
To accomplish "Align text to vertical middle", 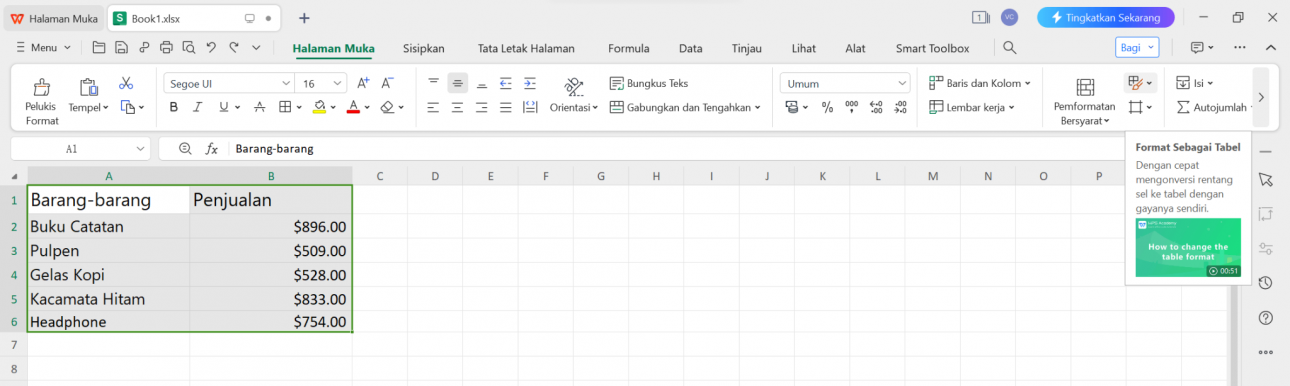I will pyautogui.click(x=457, y=83).
